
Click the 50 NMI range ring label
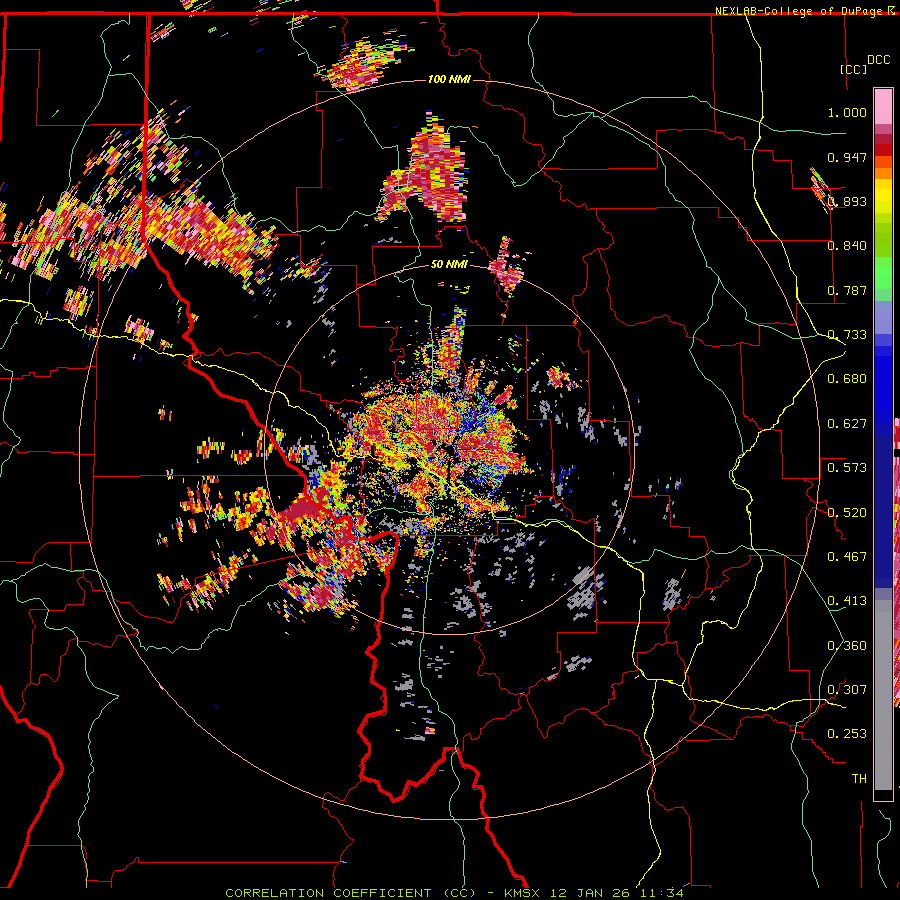tap(449, 264)
